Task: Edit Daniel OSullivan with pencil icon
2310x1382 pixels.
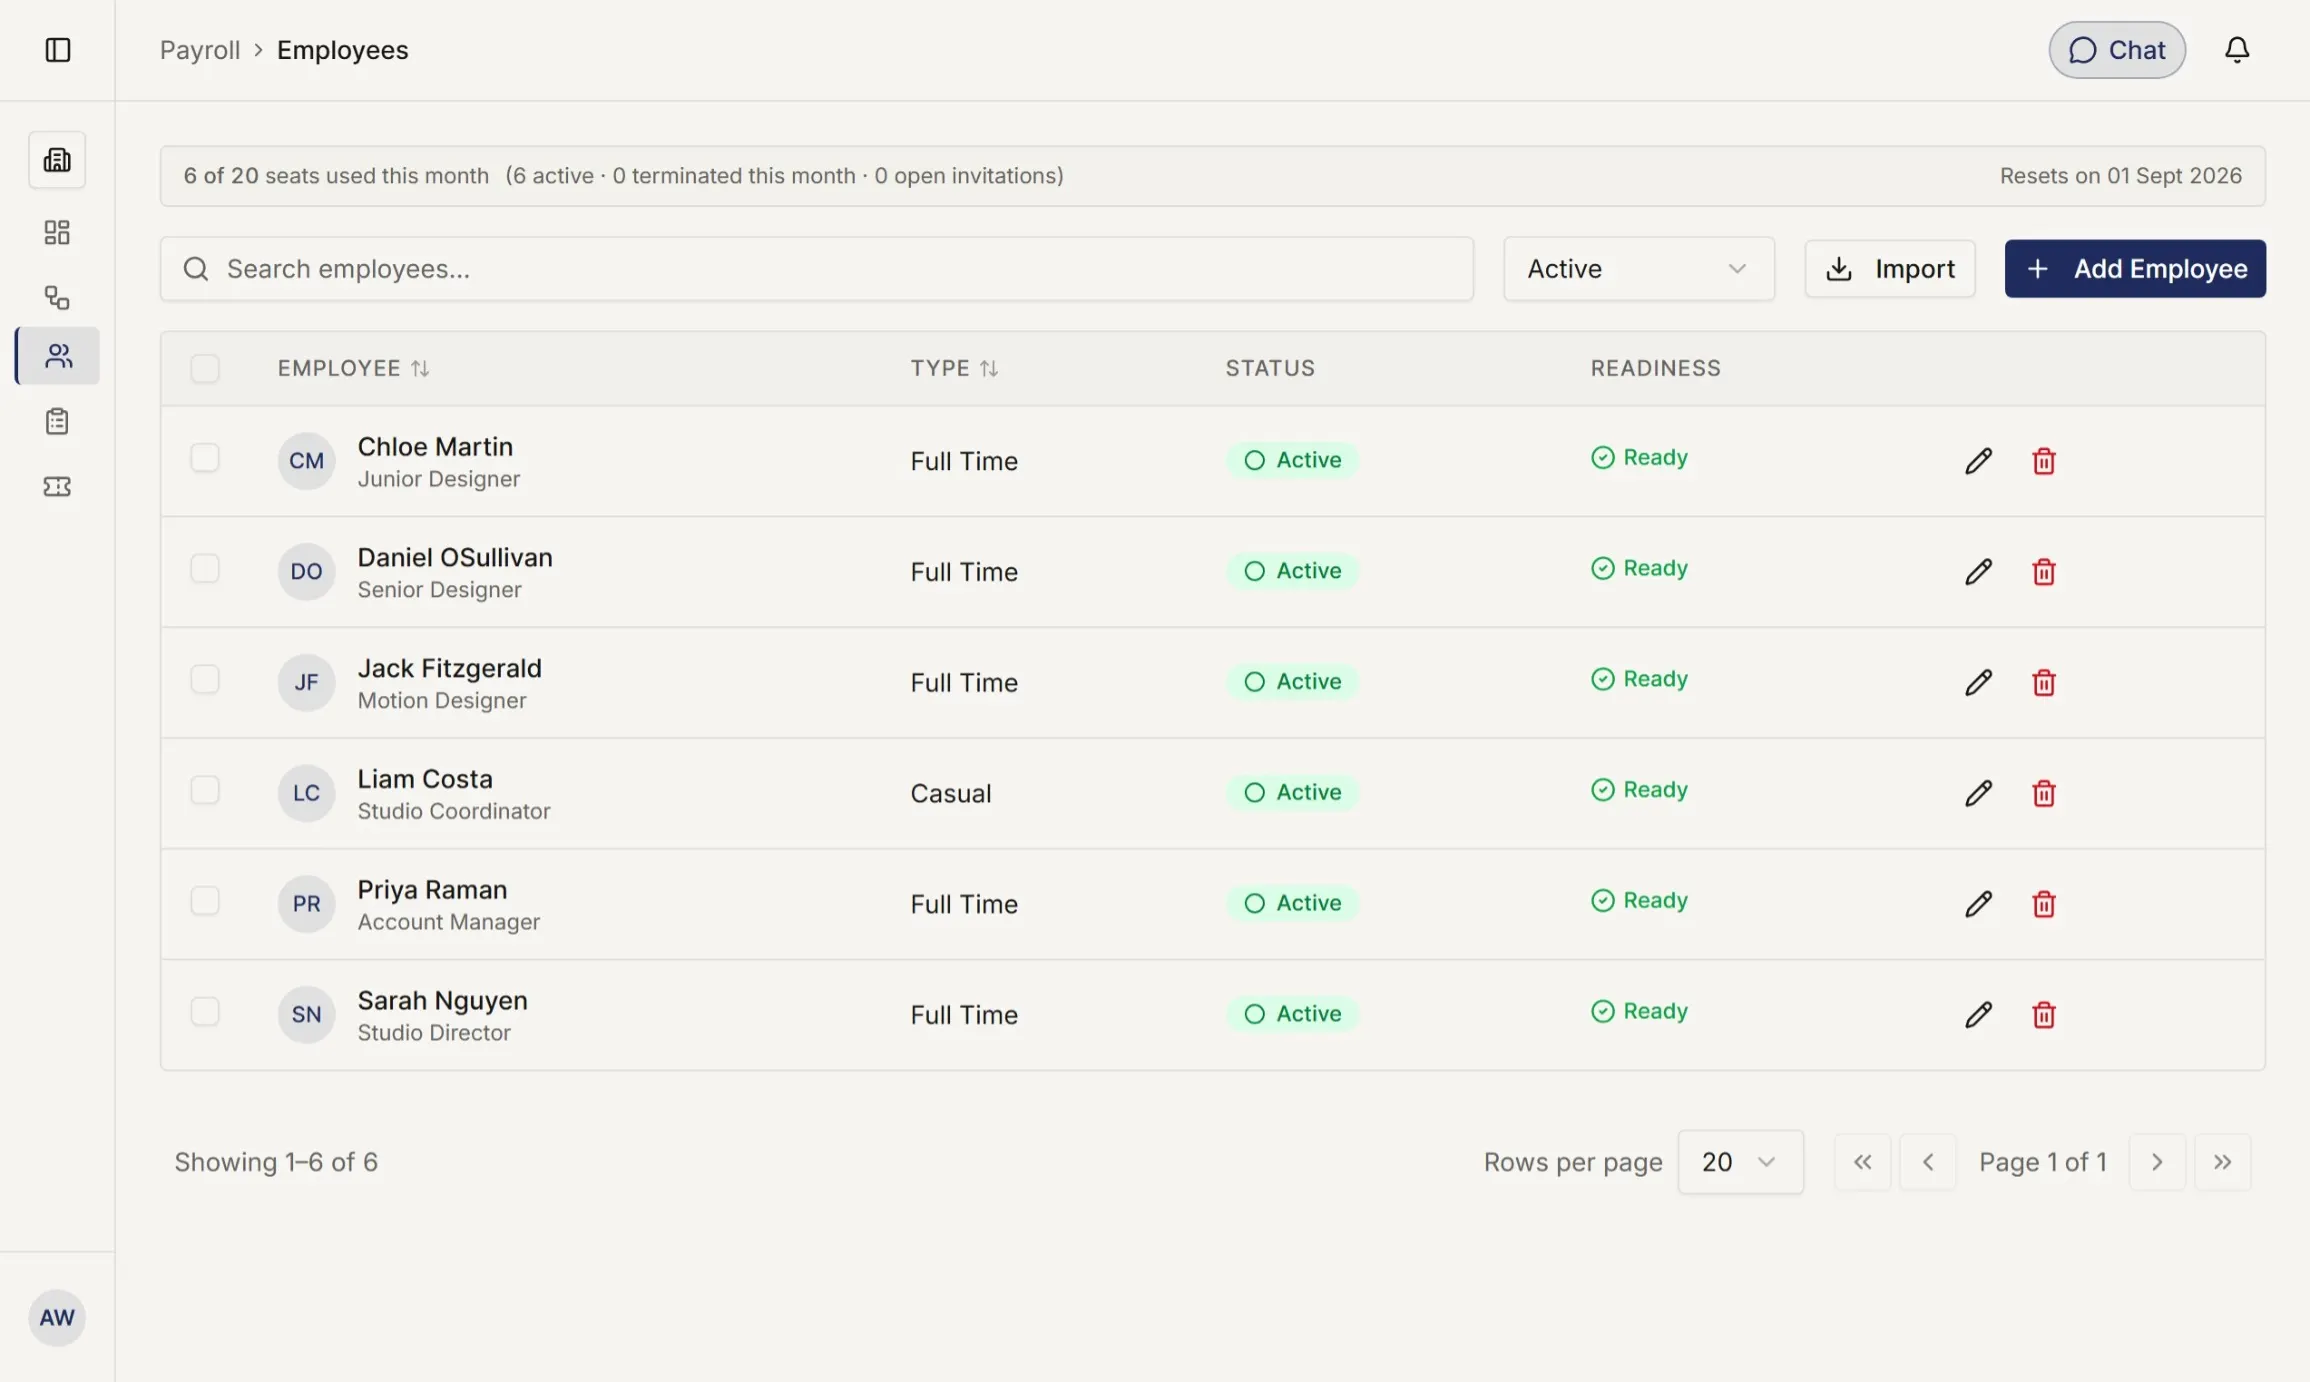Action: (x=1978, y=572)
